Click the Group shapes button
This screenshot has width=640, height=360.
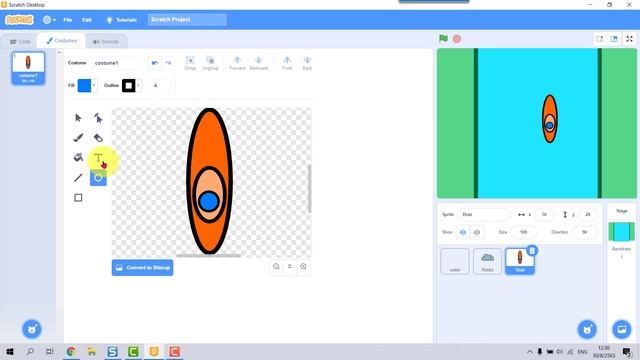(190, 63)
